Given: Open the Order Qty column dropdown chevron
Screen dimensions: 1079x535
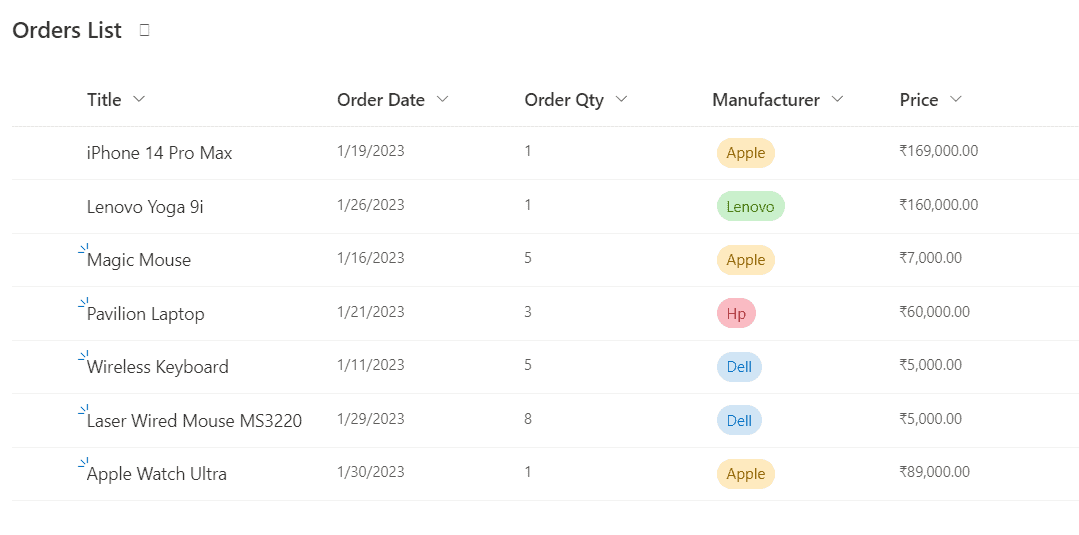Looking at the screenshot, I should [x=621, y=99].
